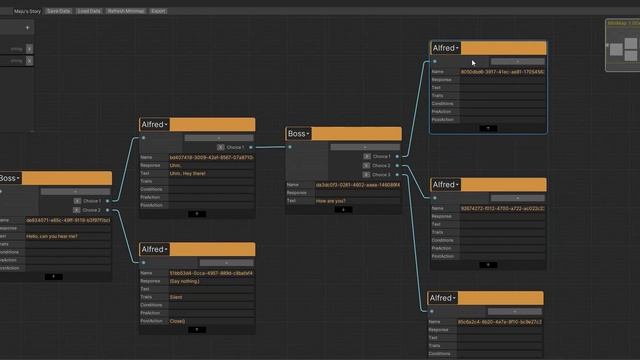Edit Traits field containing 'Silent'
Viewport: 640px width, 360px height.
pyautogui.click(x=211, y=297)
